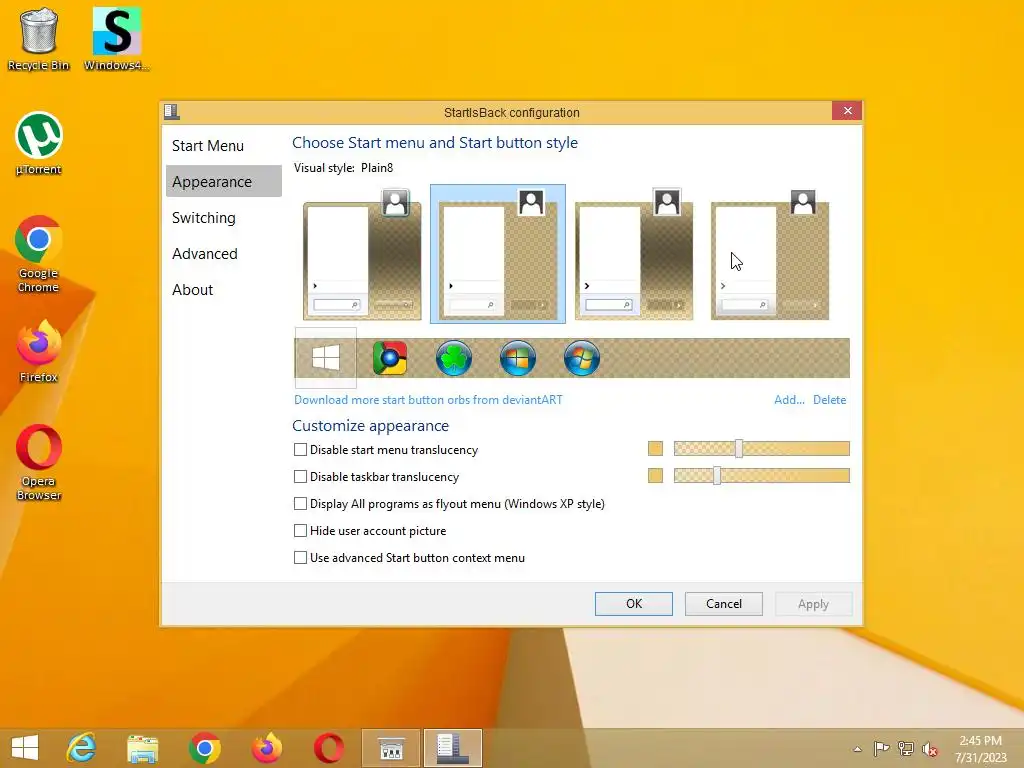Close the StartIsBack configuration window
Viewport: 1024px width, 768px height.
[847, 111]
